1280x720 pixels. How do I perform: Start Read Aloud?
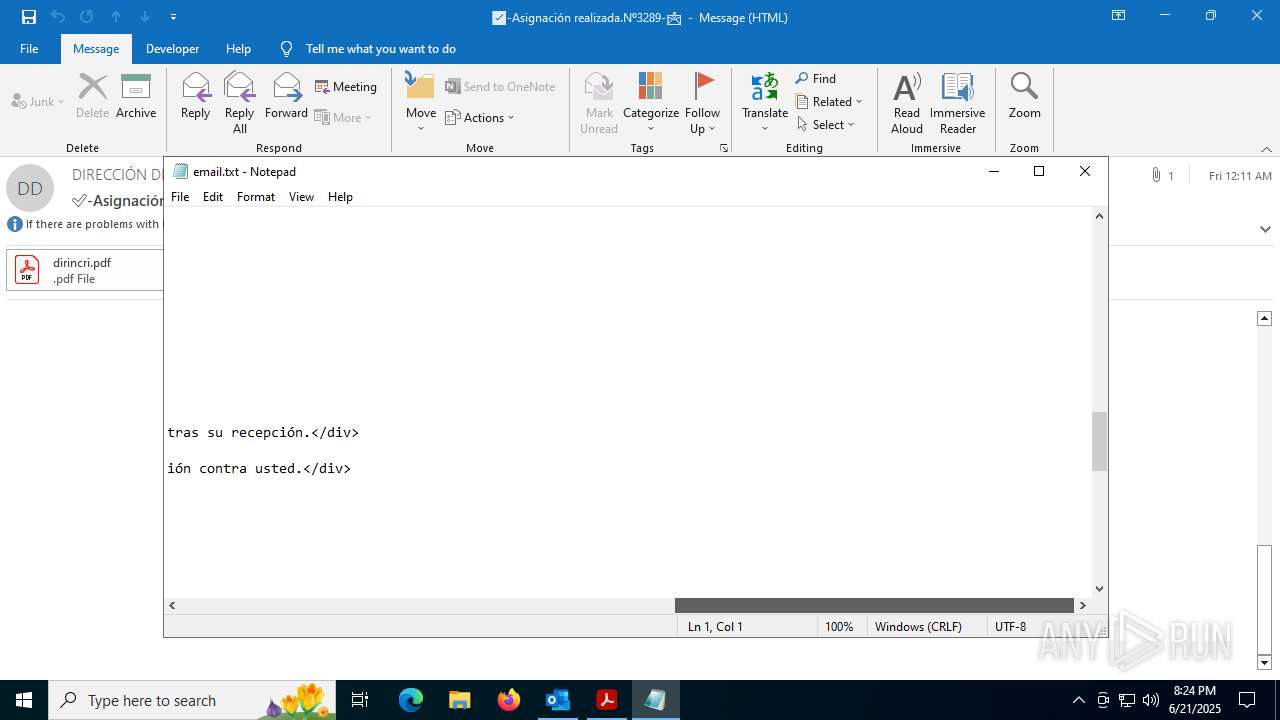point(907,102)
